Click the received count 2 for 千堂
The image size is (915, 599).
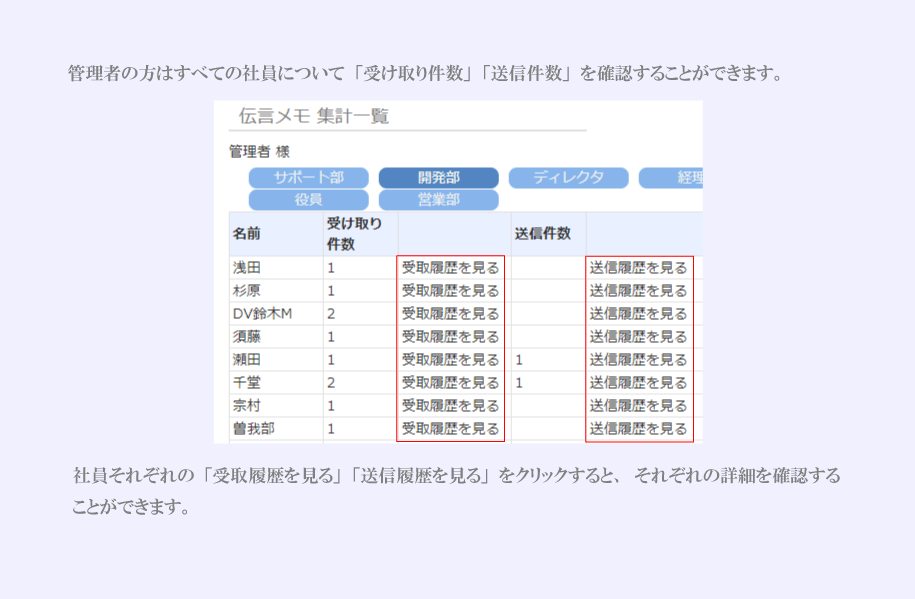pos(331,383)
